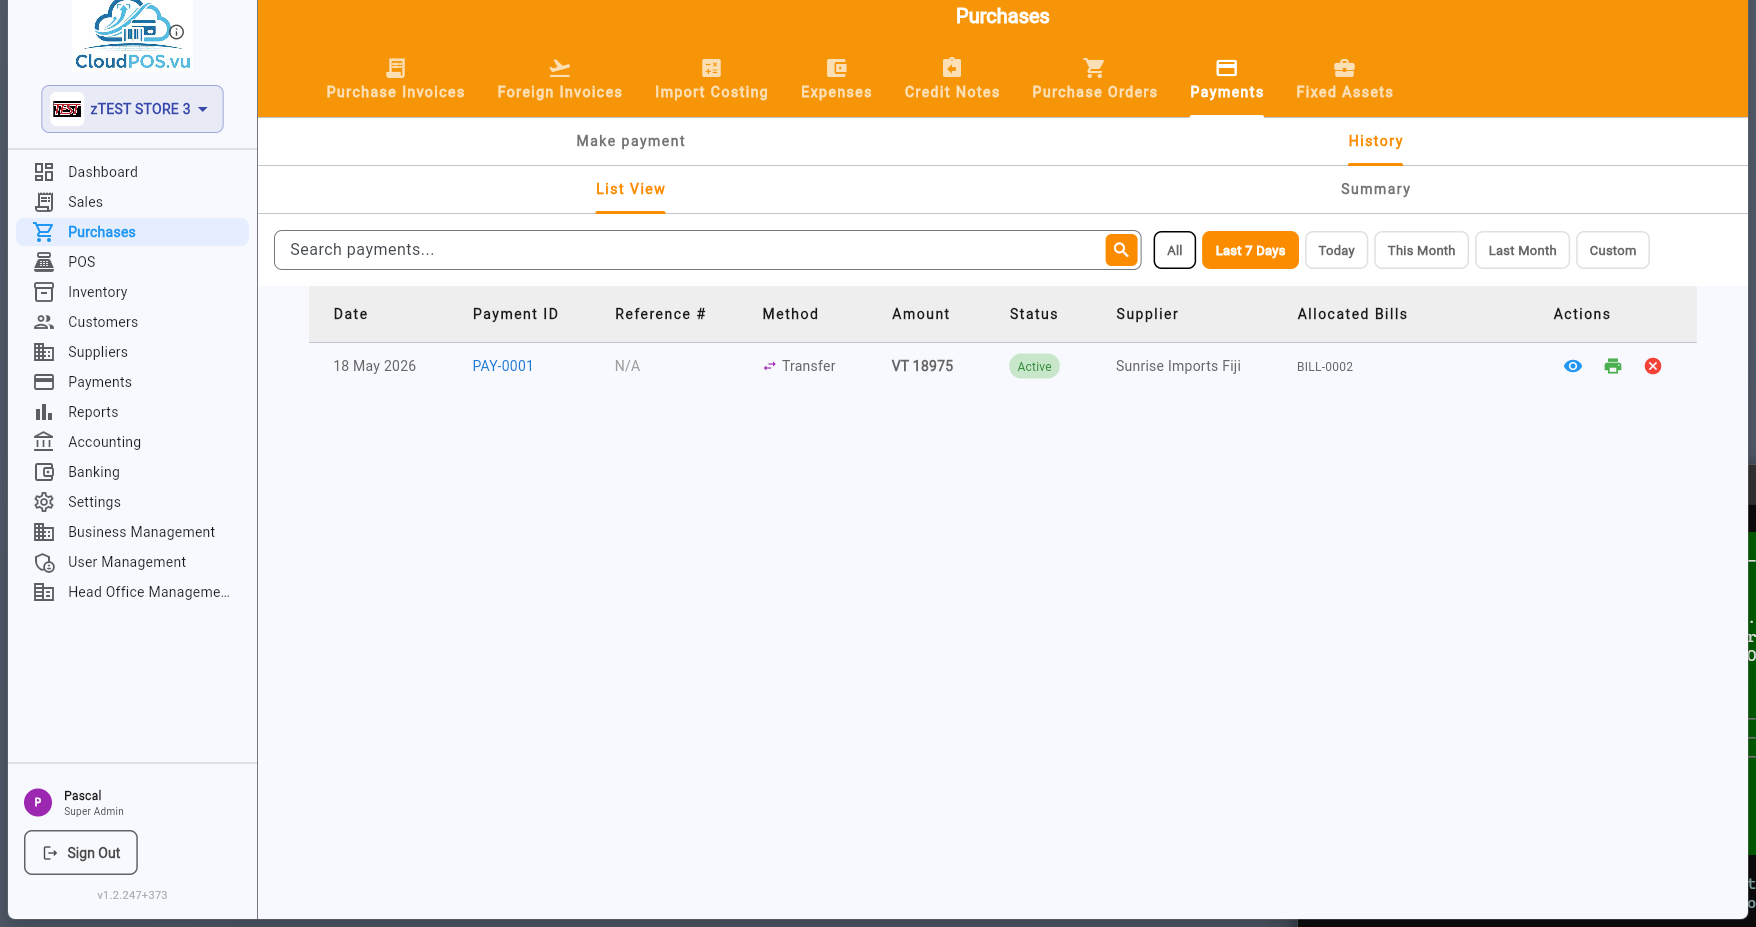1756x927 pixels.
Task: Focus the Search payments input field
Action: click(x=690, y=250)
